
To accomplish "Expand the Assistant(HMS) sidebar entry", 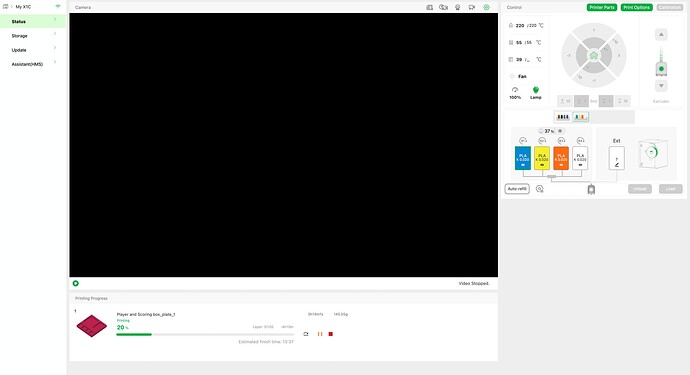I will tap(33, 64).
